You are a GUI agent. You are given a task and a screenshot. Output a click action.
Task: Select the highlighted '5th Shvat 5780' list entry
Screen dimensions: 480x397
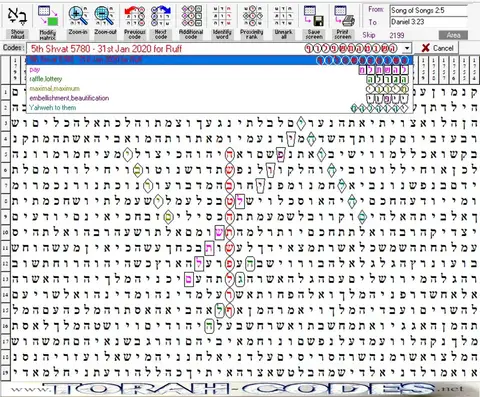point(219,60)
